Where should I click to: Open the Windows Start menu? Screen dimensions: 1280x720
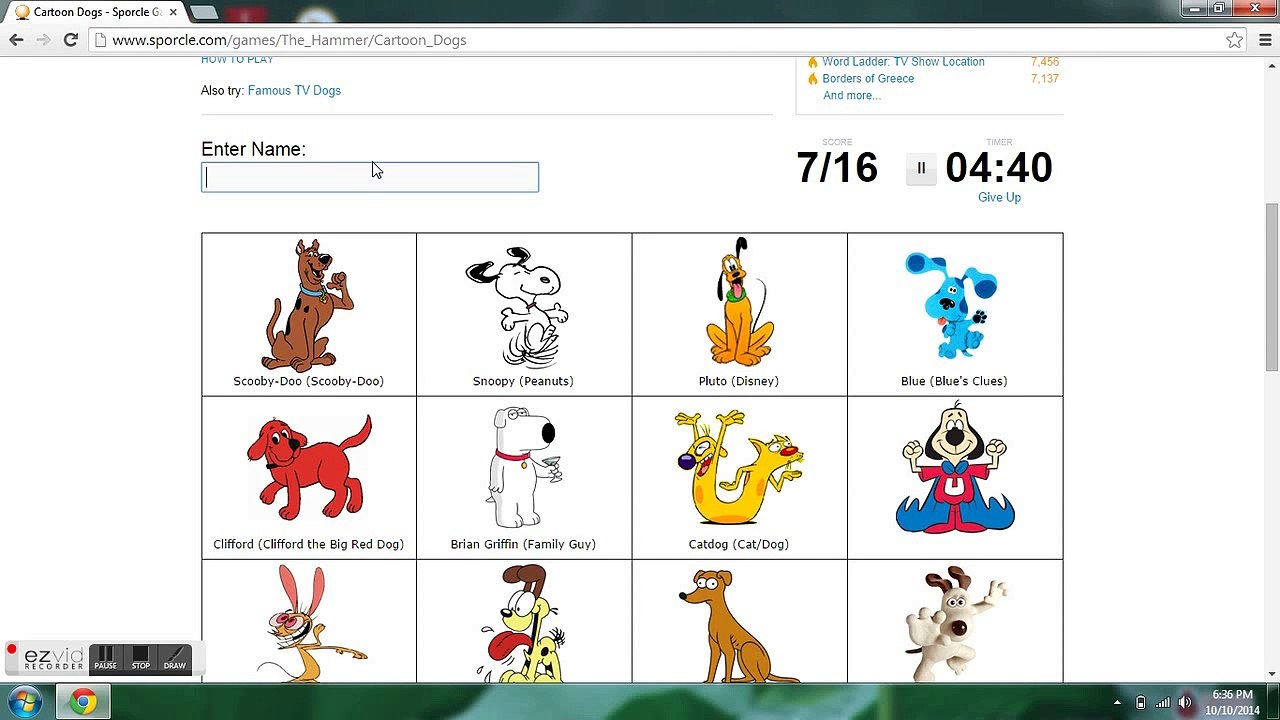(23, 702)
